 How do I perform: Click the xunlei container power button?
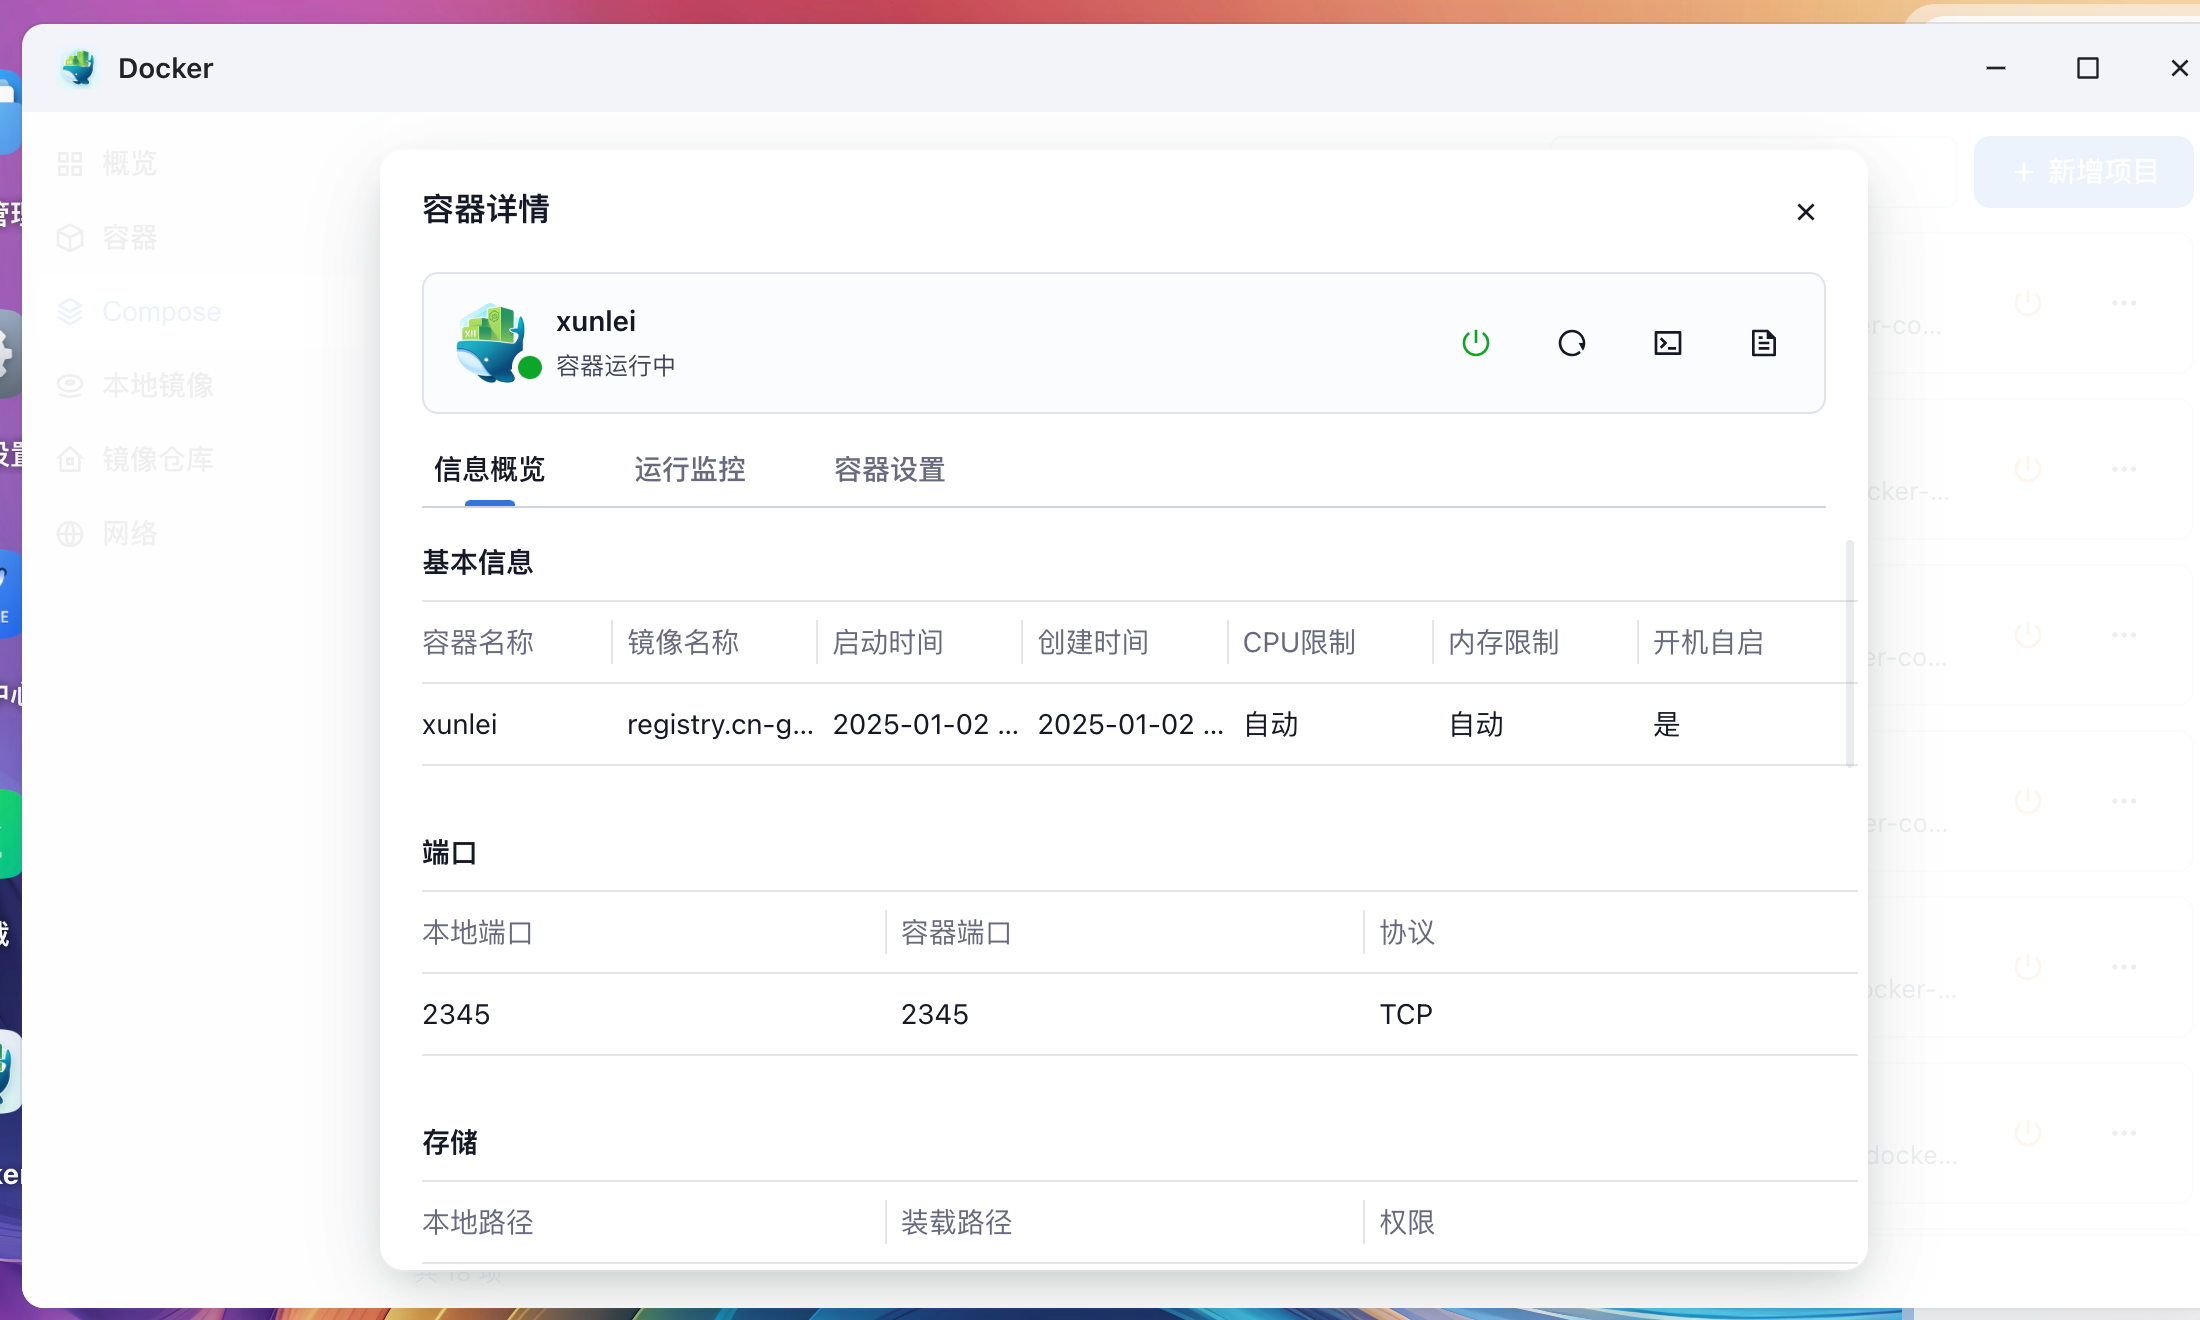(x=1476, y=343)
